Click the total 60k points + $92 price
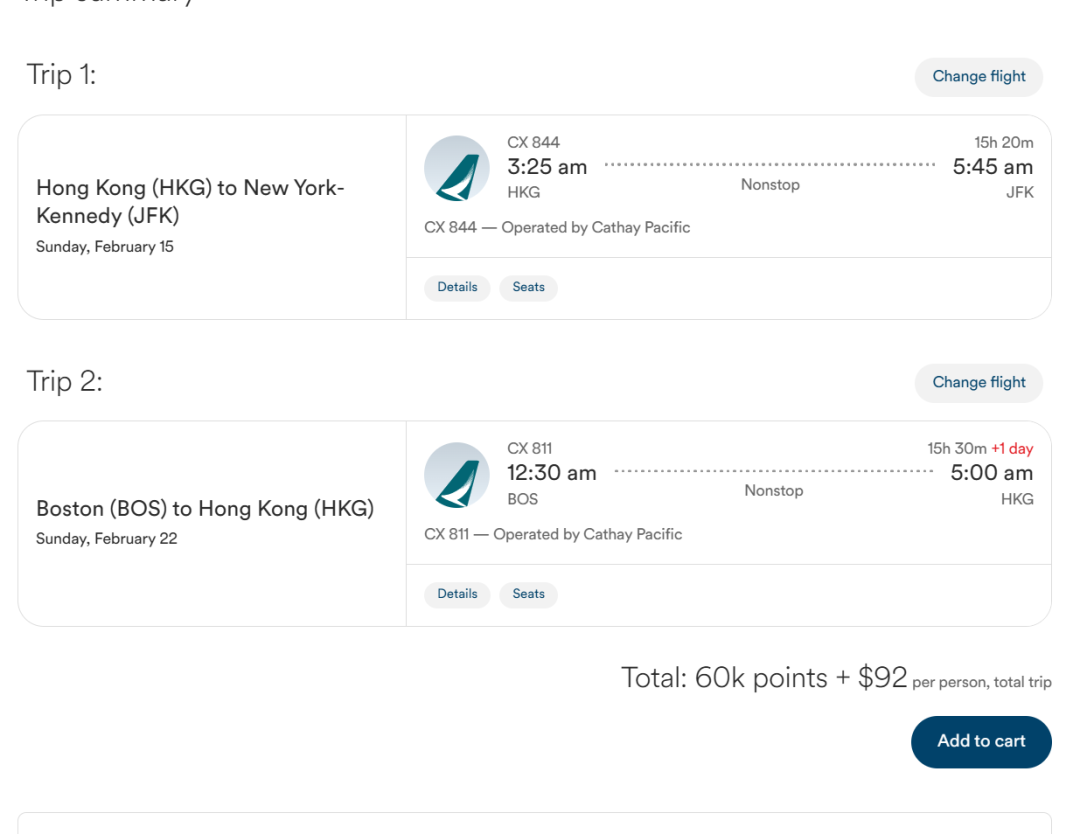Viewport: 1080px width, 834px height. click(x=763, y=678)
